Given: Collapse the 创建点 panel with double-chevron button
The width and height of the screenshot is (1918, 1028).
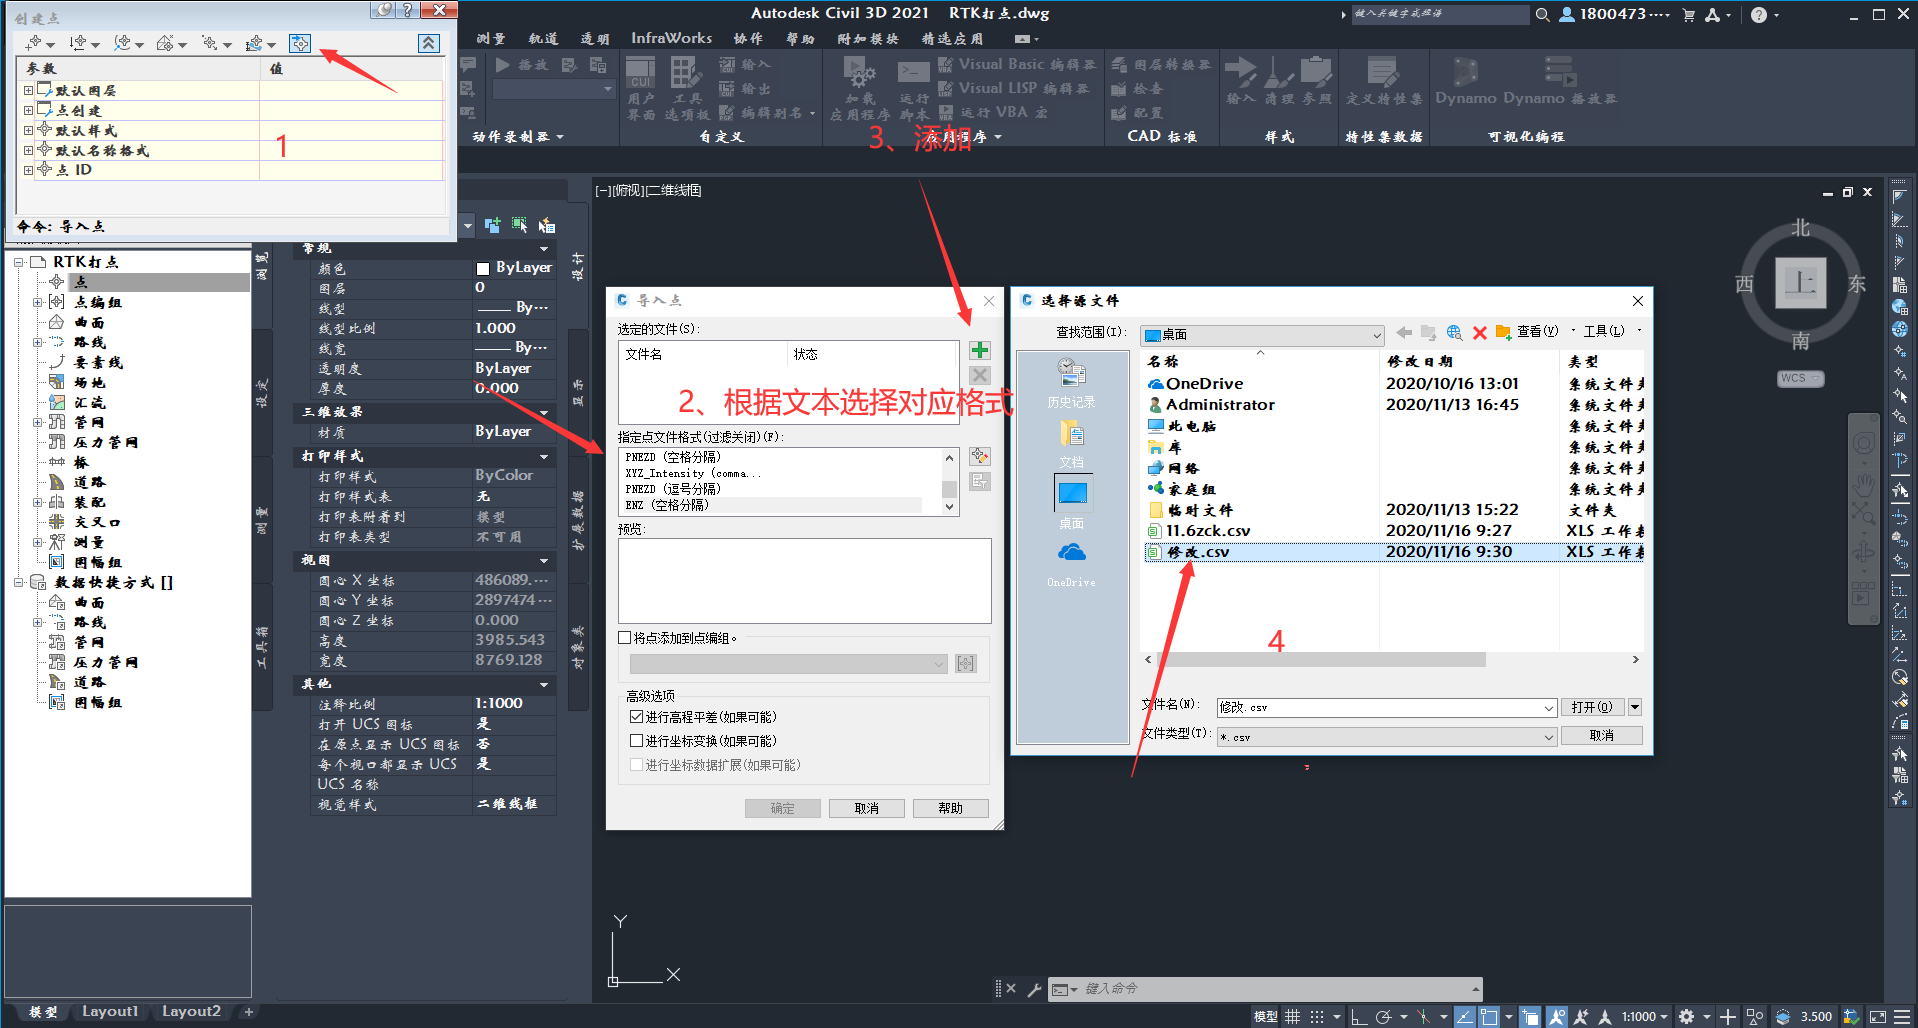Looking at the screenshot, I should coord(428,43).
